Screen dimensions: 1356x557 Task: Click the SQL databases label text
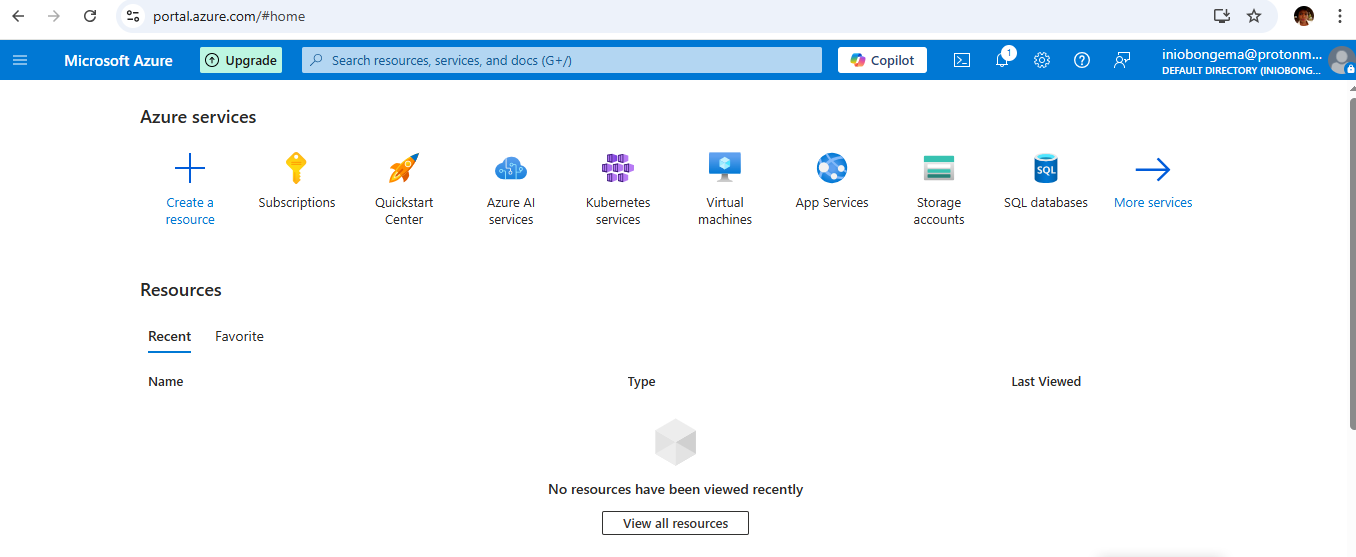[1046, 203]
